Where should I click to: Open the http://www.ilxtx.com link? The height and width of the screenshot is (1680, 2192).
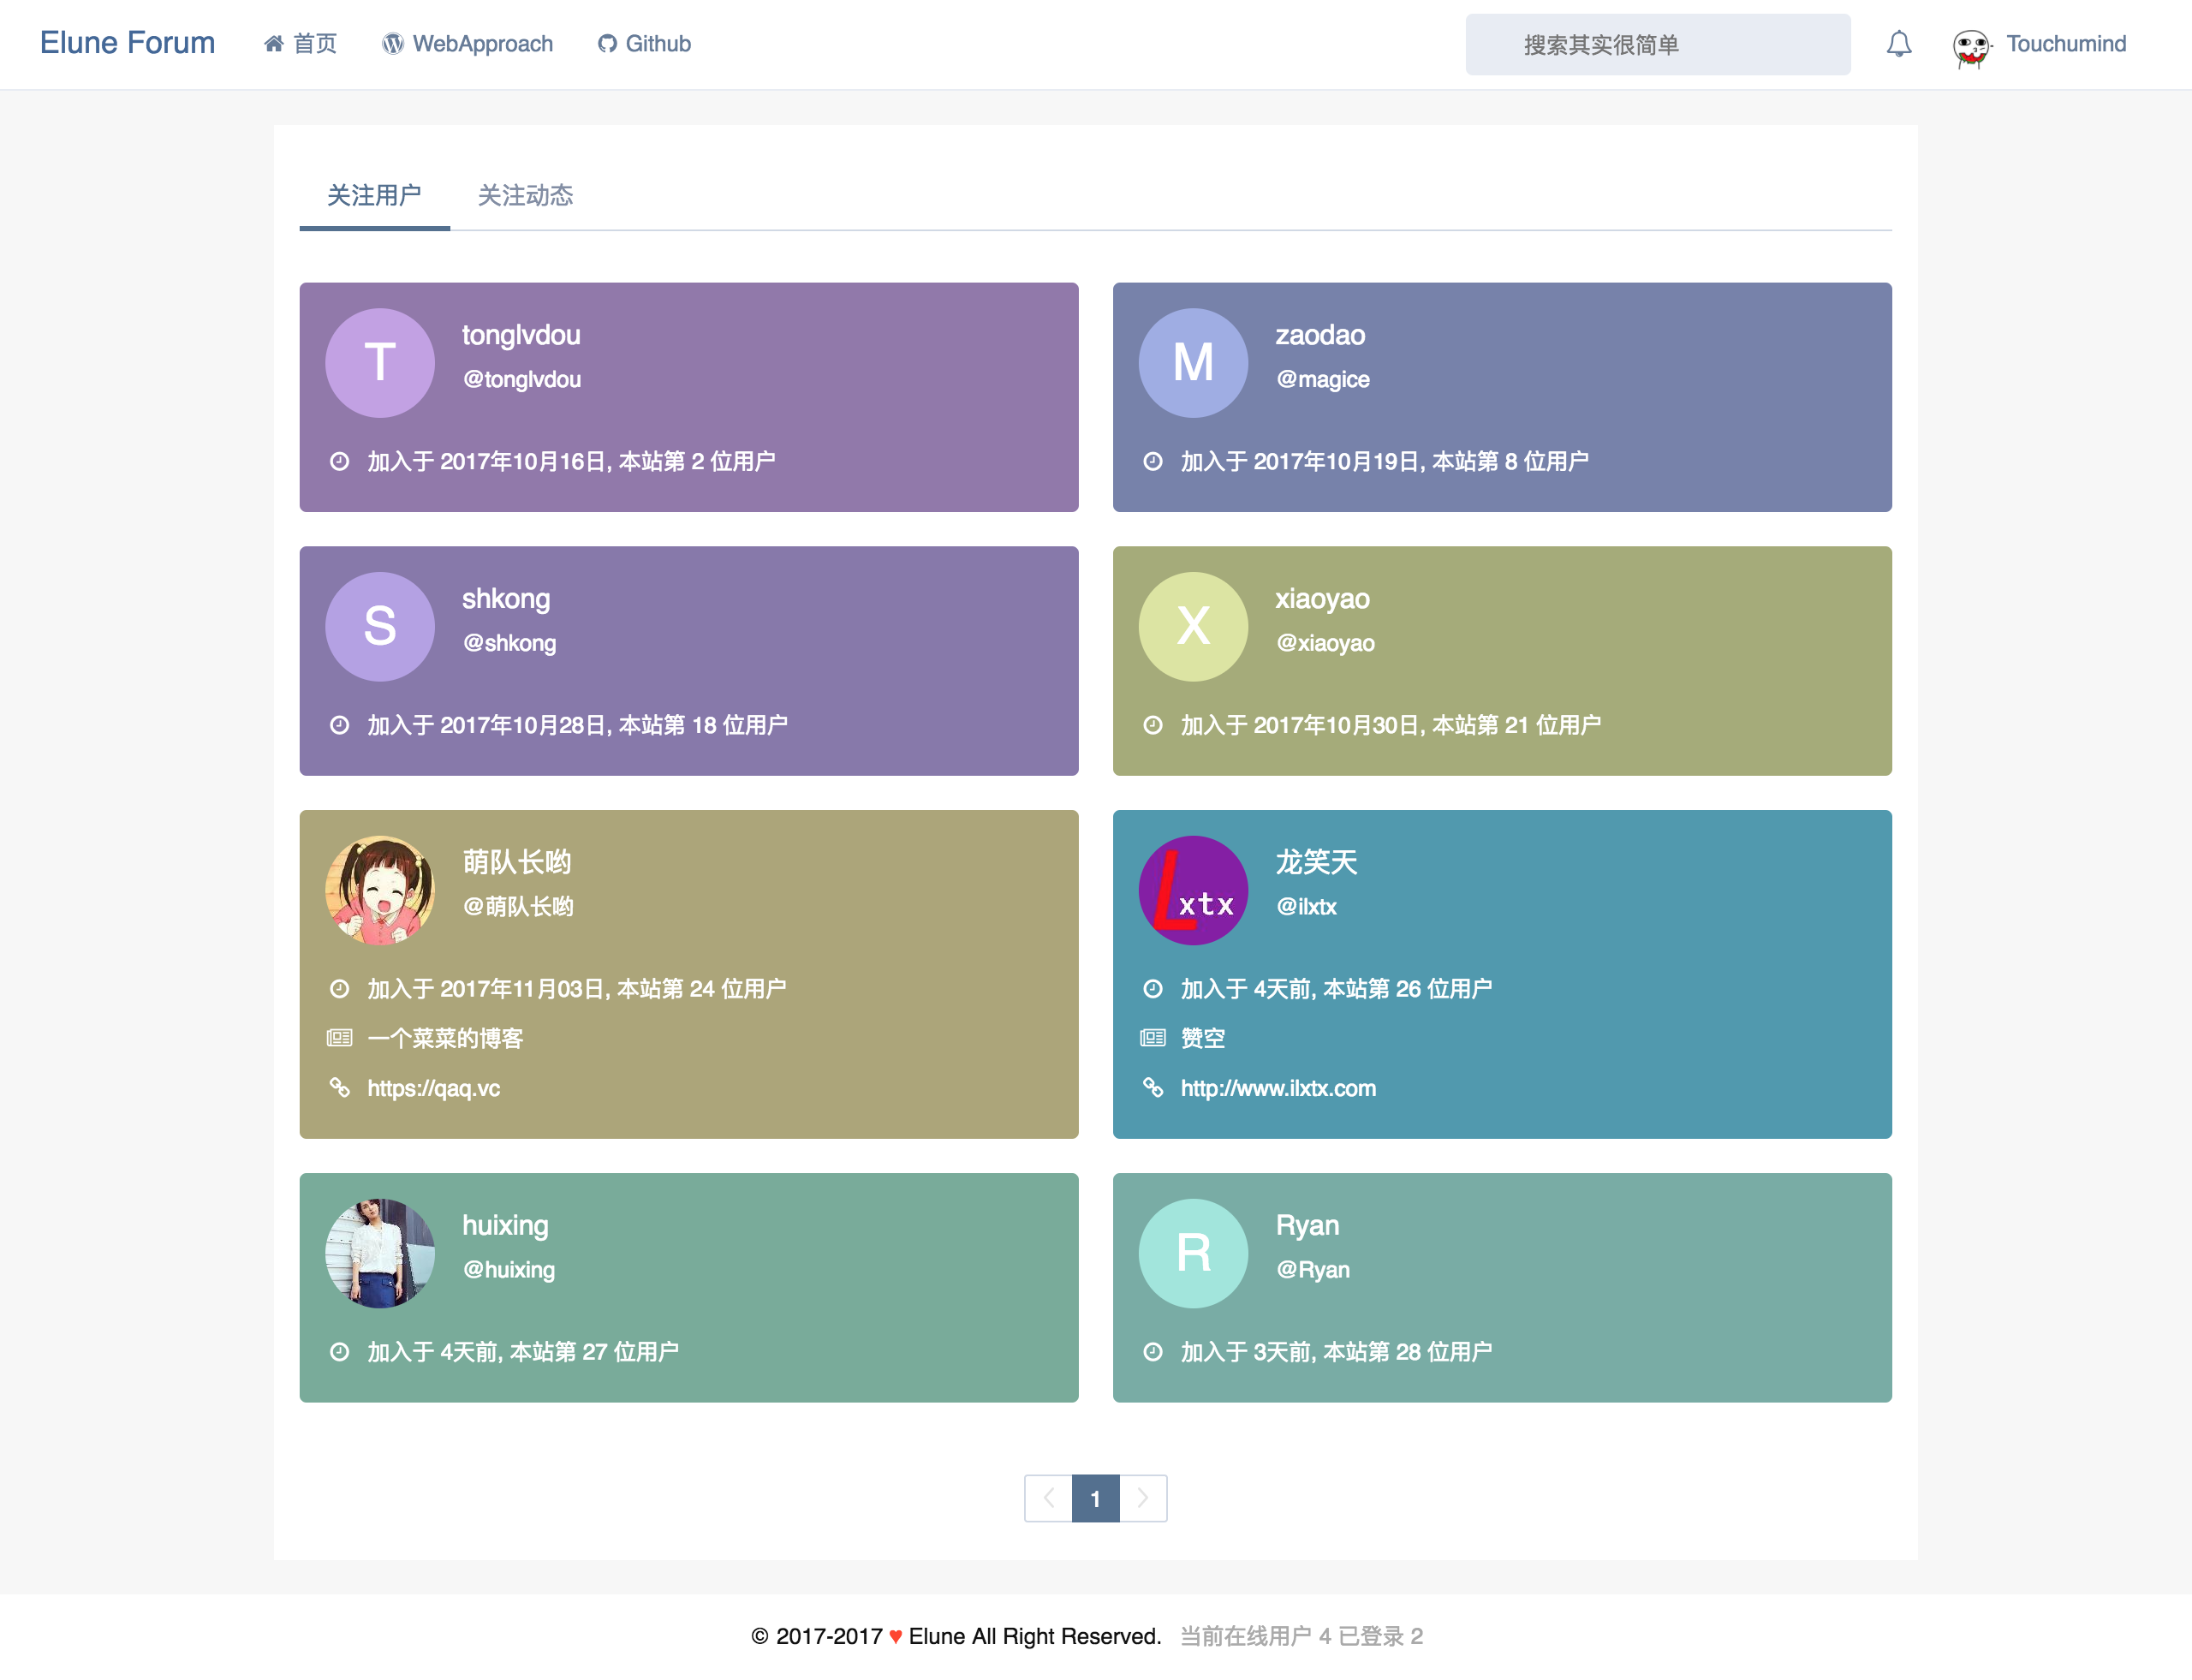click(1277, 1088)
